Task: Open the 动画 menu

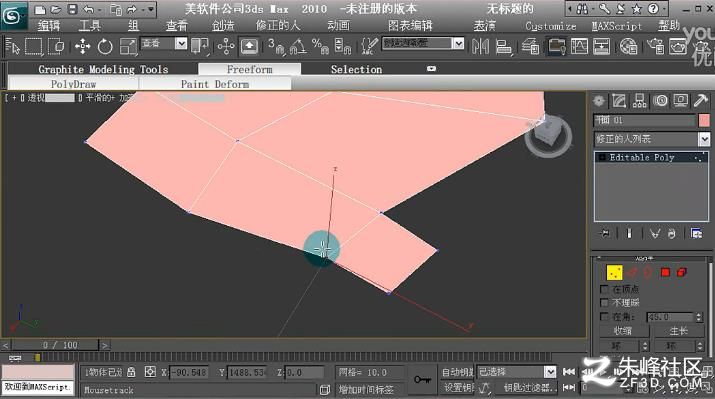Action: pyautogui.click(x=338, y=26)
